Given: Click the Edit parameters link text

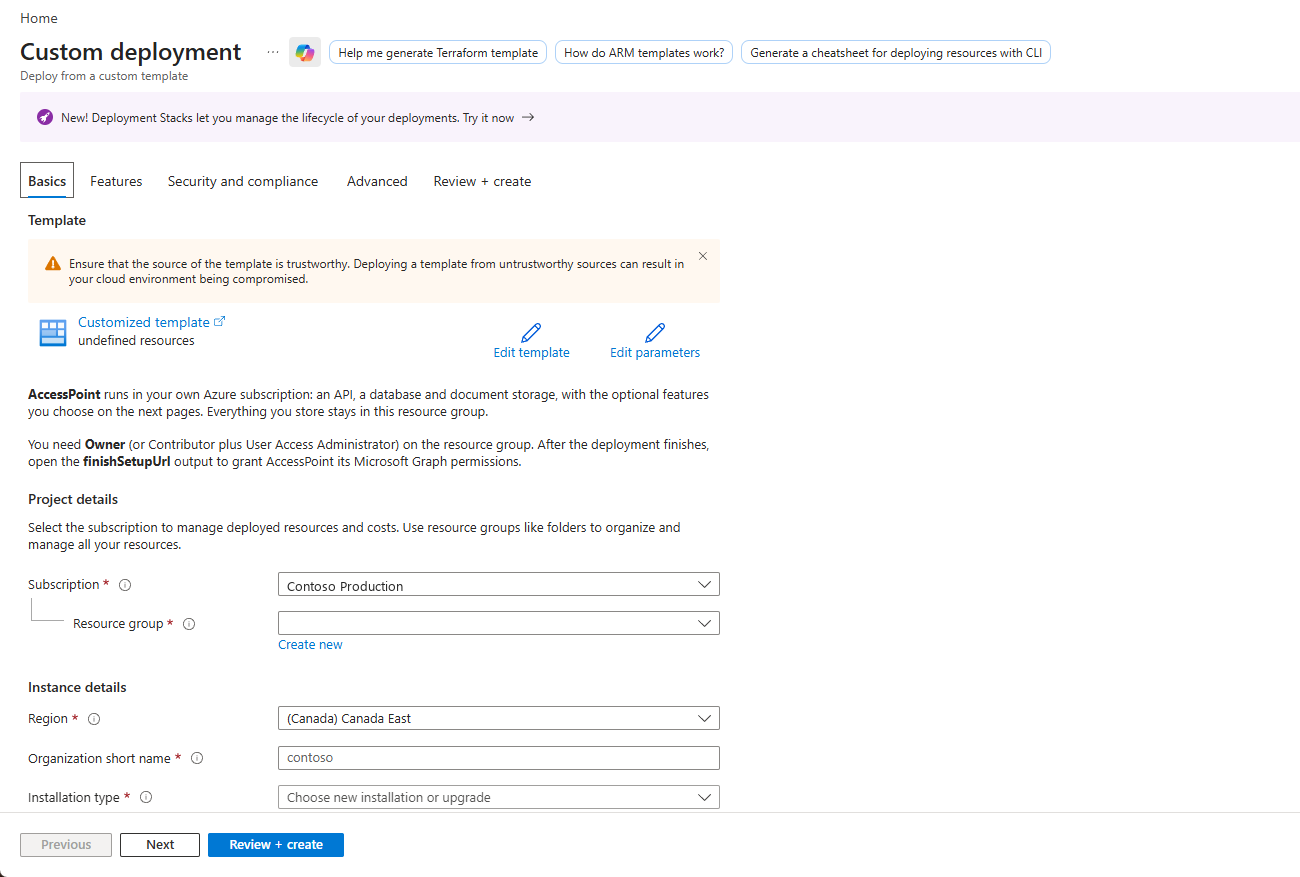Looking at the screenshot, I should tap(655, 353).
